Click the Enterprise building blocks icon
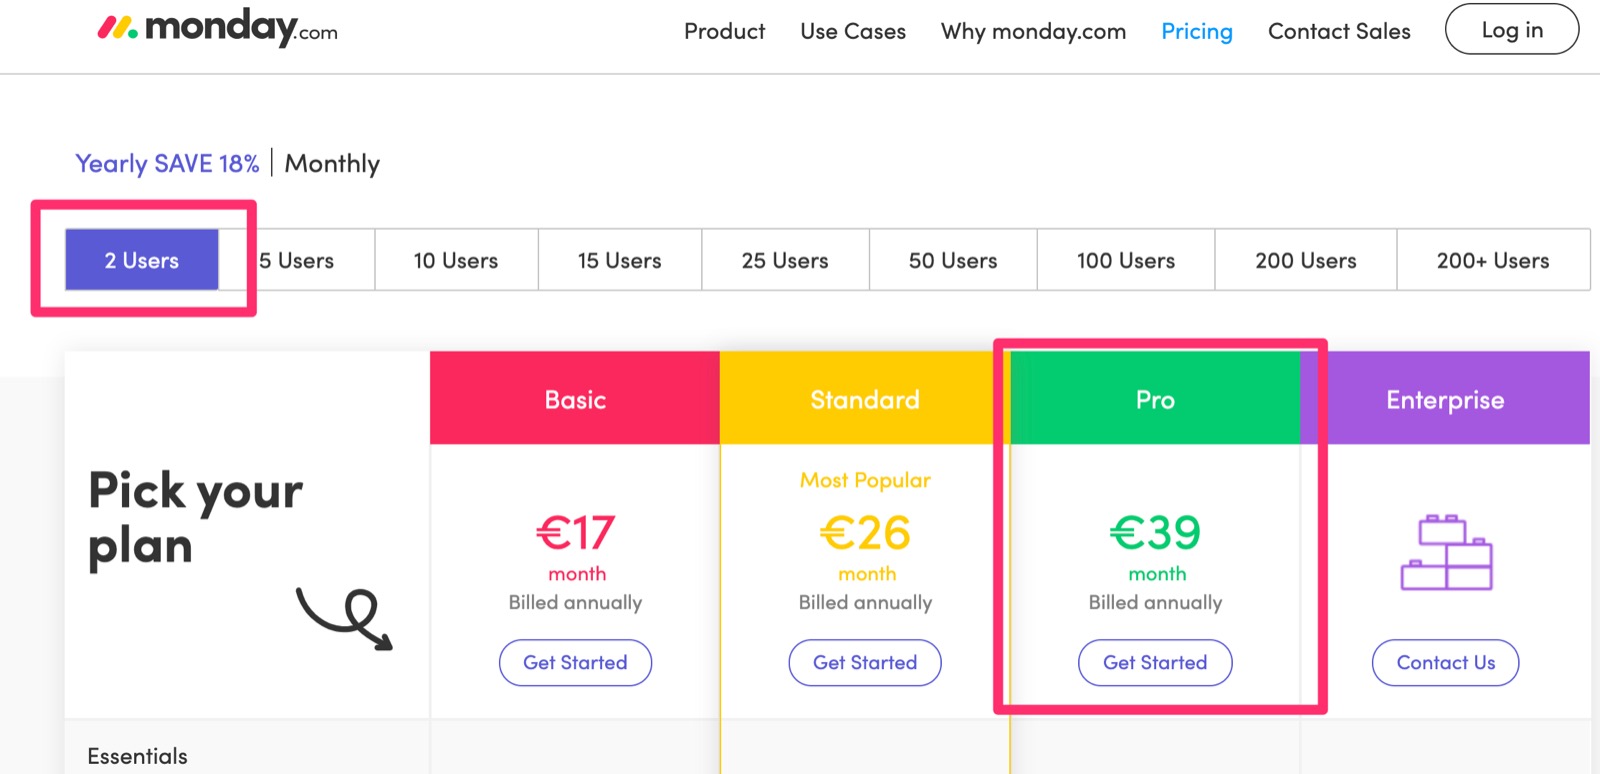The width and height of the screenshot is (1600, 774). pyautogui.click(x=1446, y=553)
